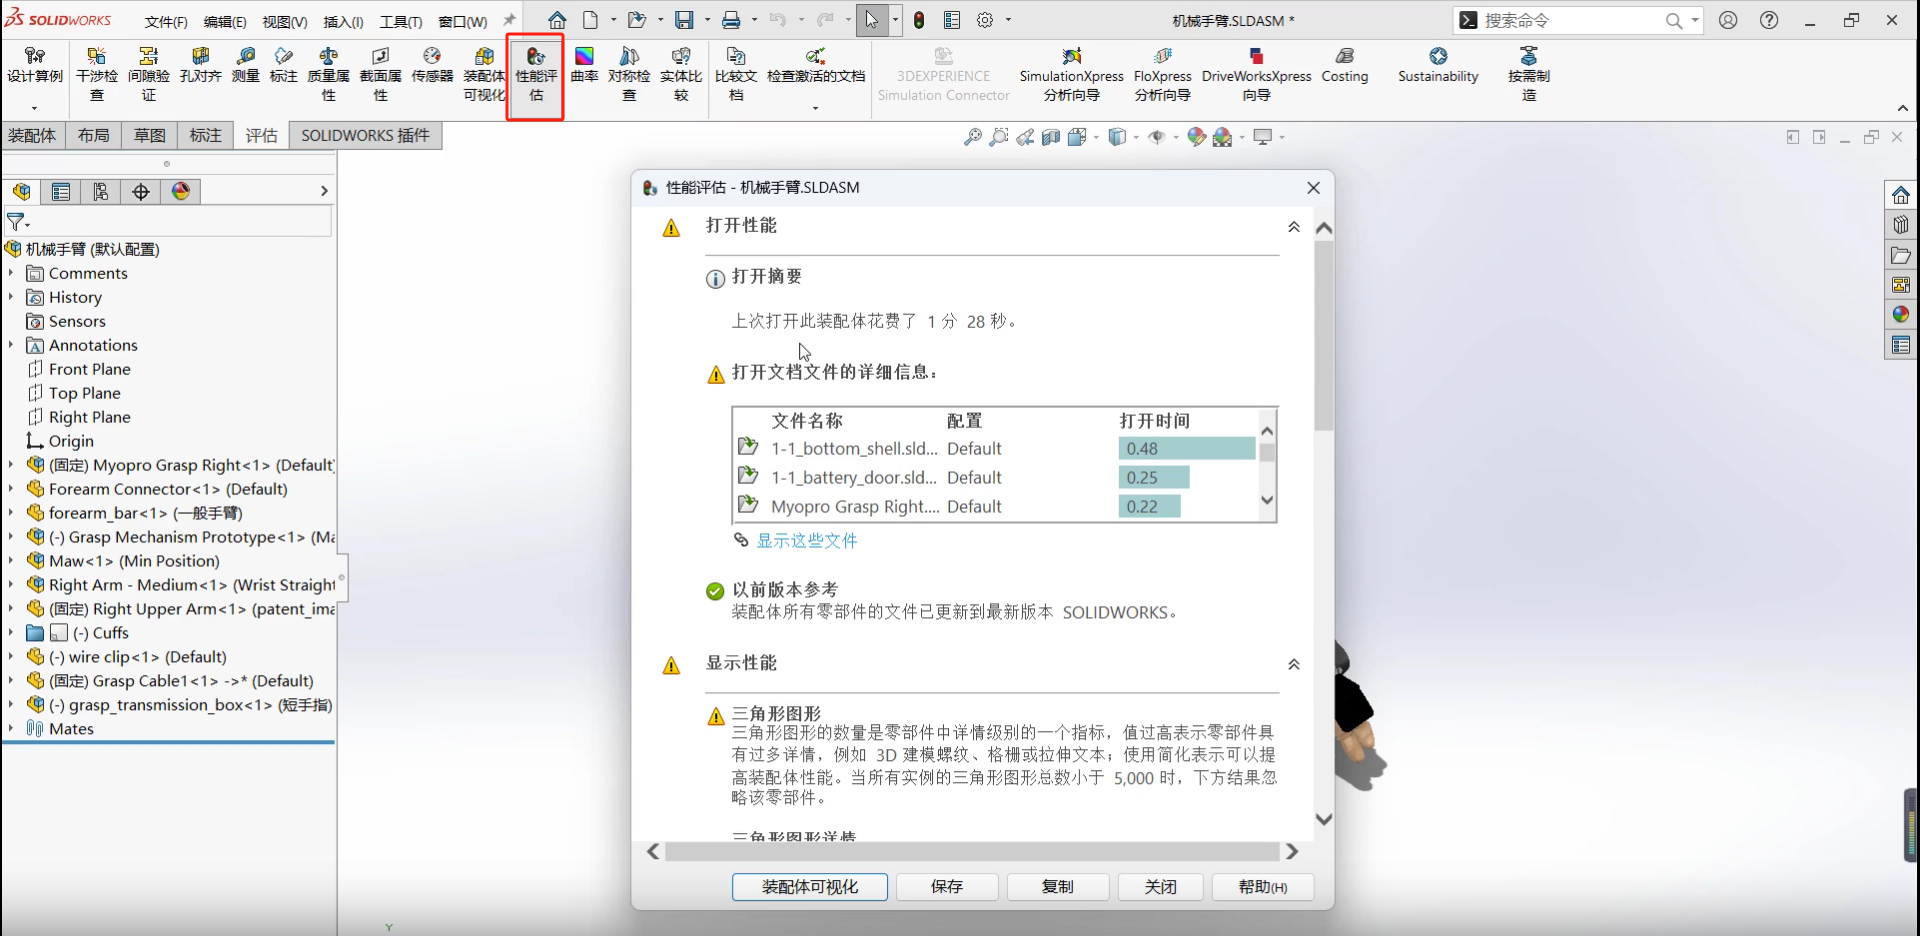Launch 装配体可视化 from the ribbon

point(484,74)
